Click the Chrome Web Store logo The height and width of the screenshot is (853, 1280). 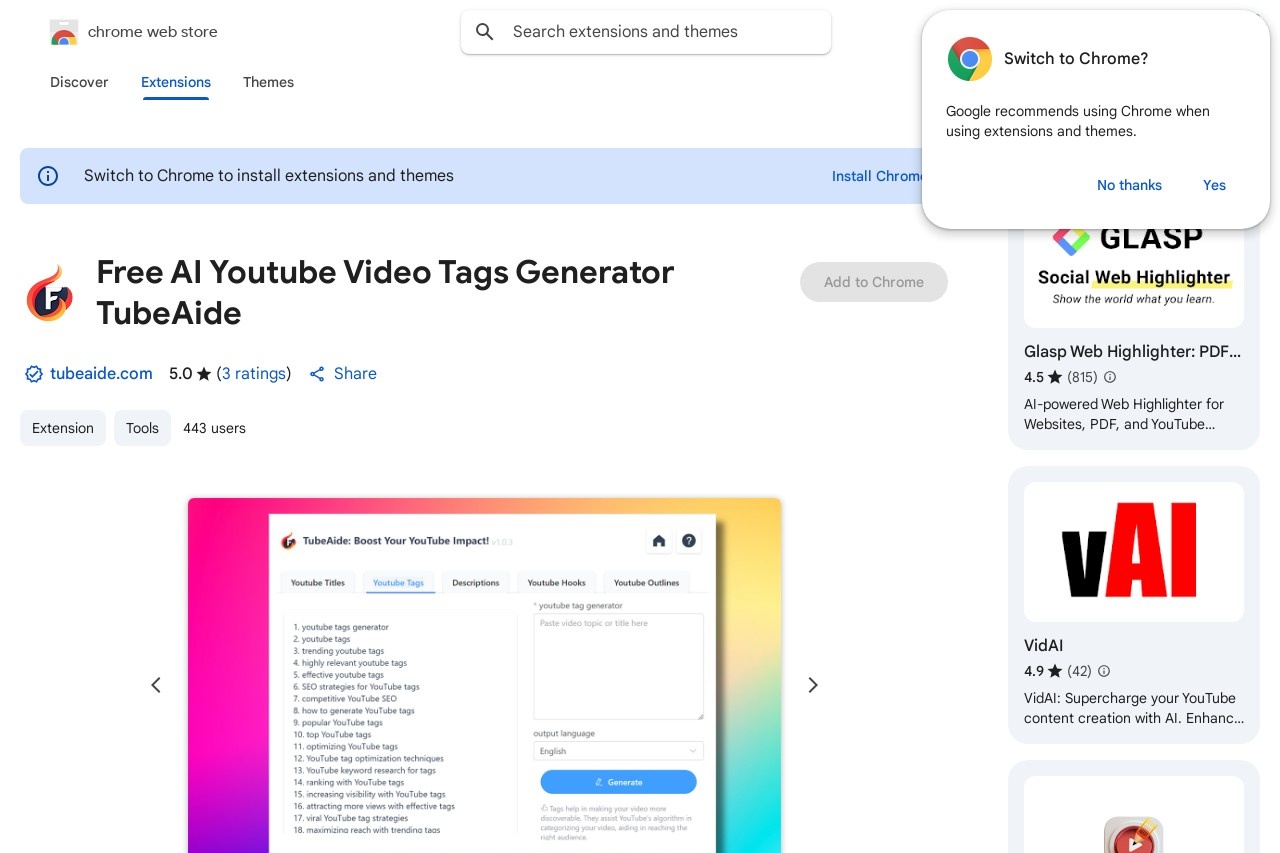64,32
